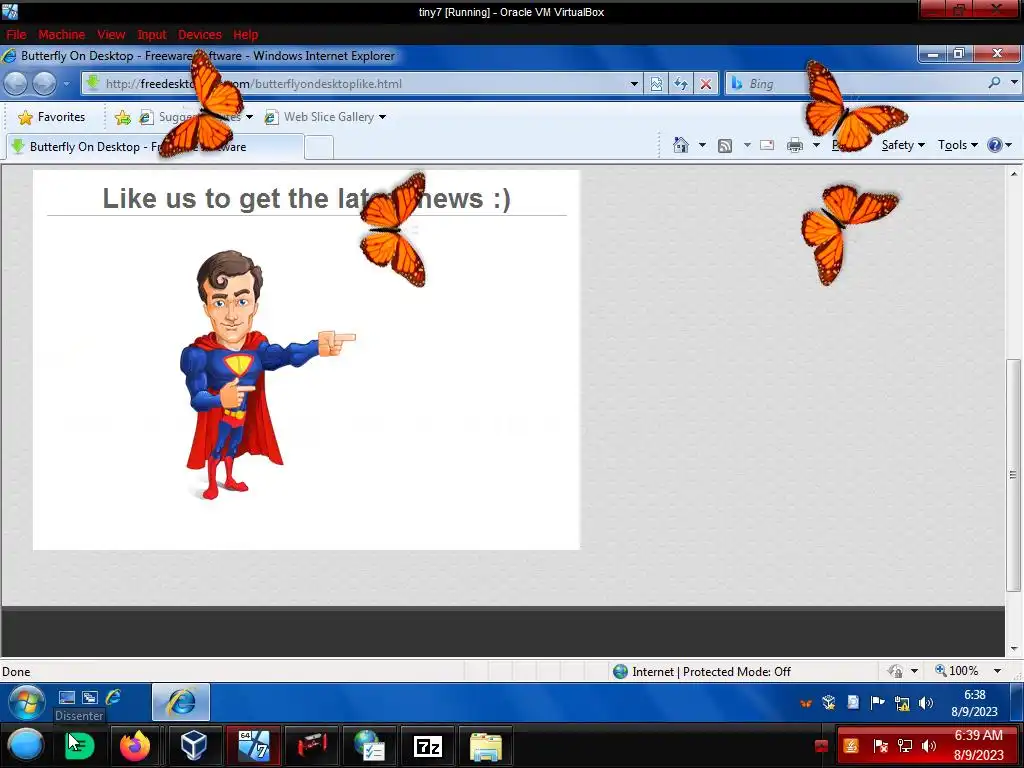Open the Favorites star button
The height and width of the screenshot is (768, 1024).
point(52,117)
